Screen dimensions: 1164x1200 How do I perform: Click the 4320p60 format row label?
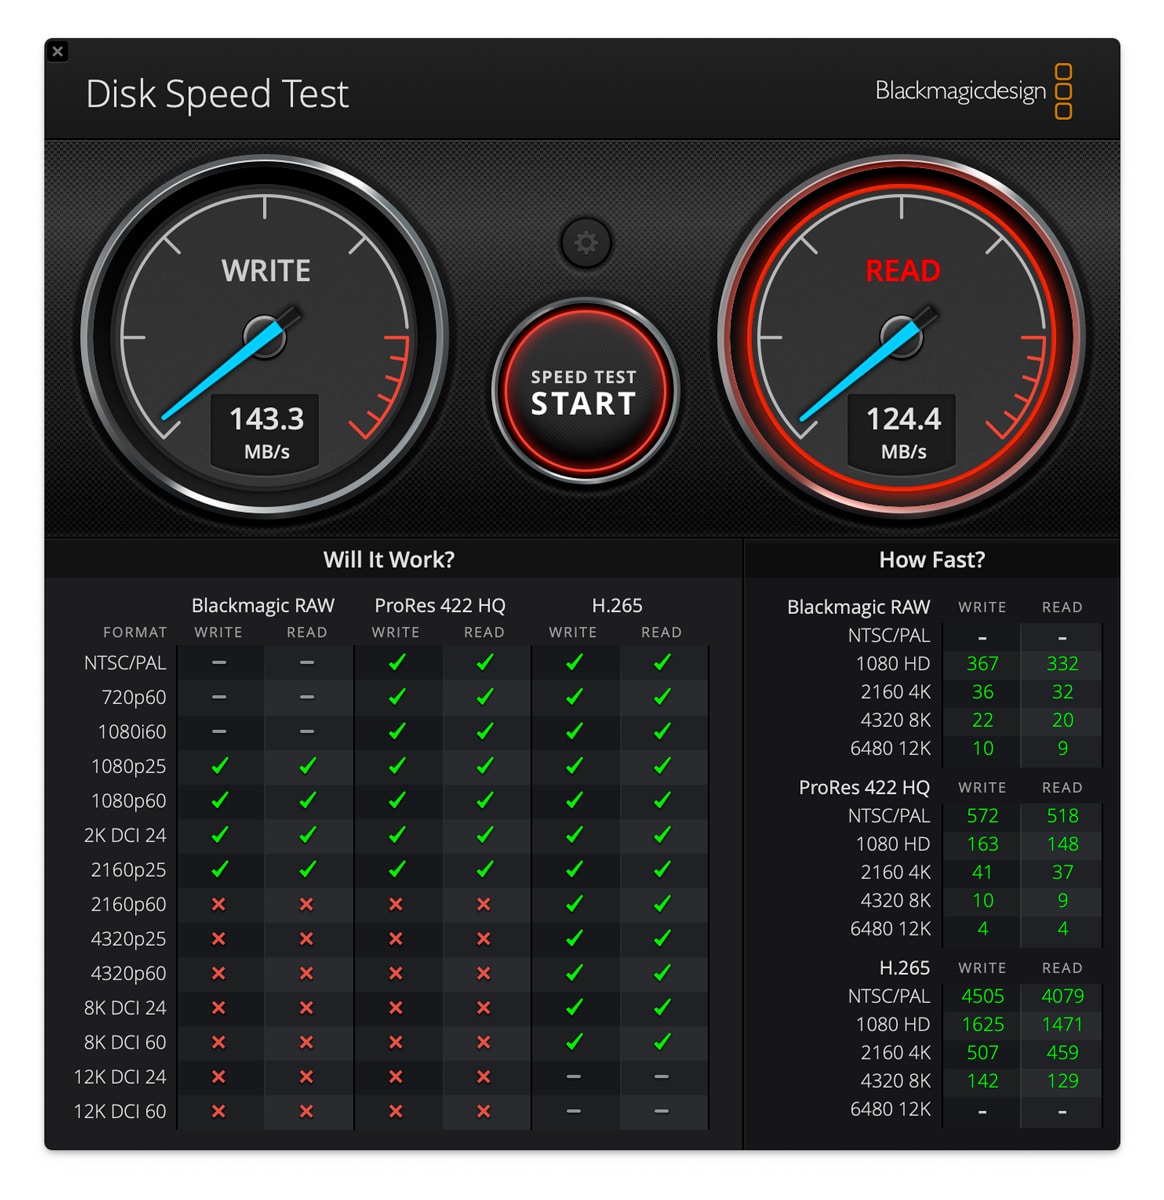129,974
